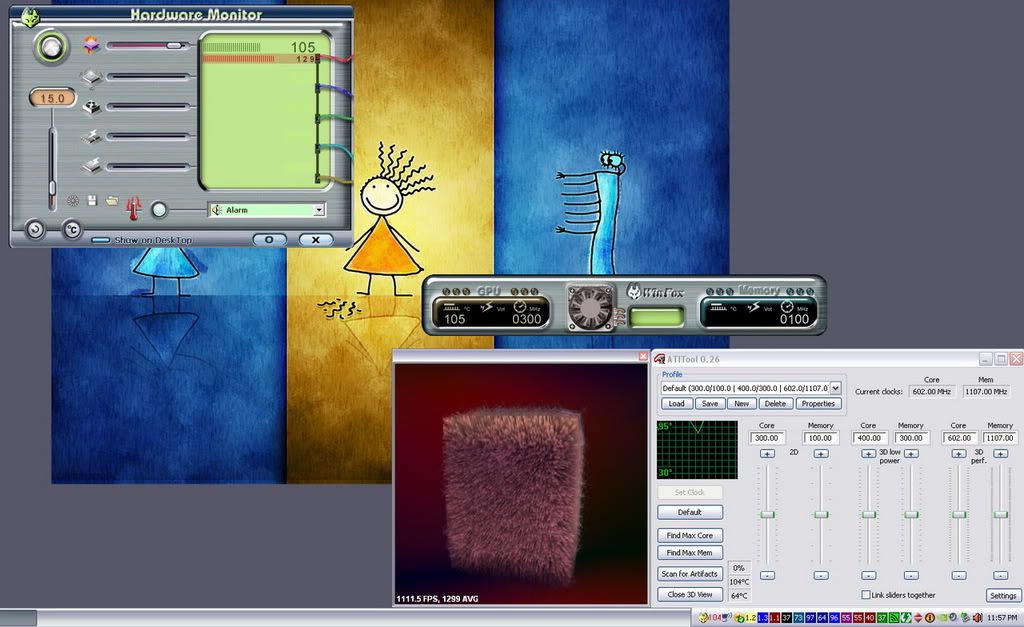Image resolution: width=1024 pixels, height=627 pixels.
Task: Click the profile Properties button
Action: point(818,404)
